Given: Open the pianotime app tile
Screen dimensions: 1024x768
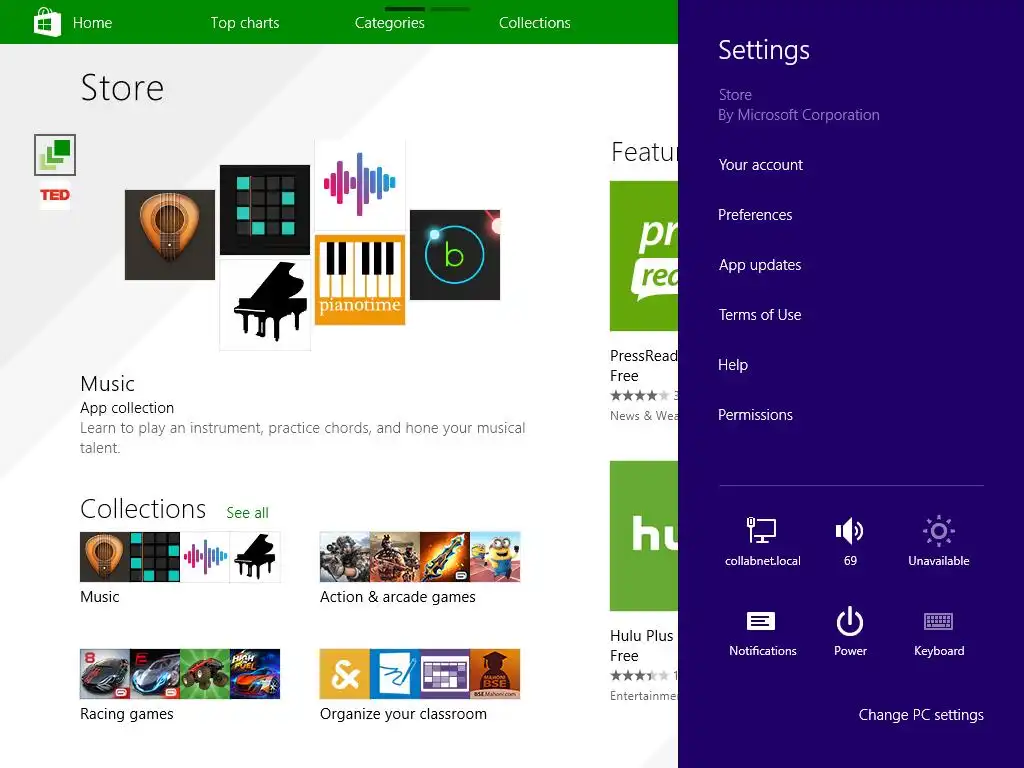Looking at the screenshot, I should click(360, 280).
